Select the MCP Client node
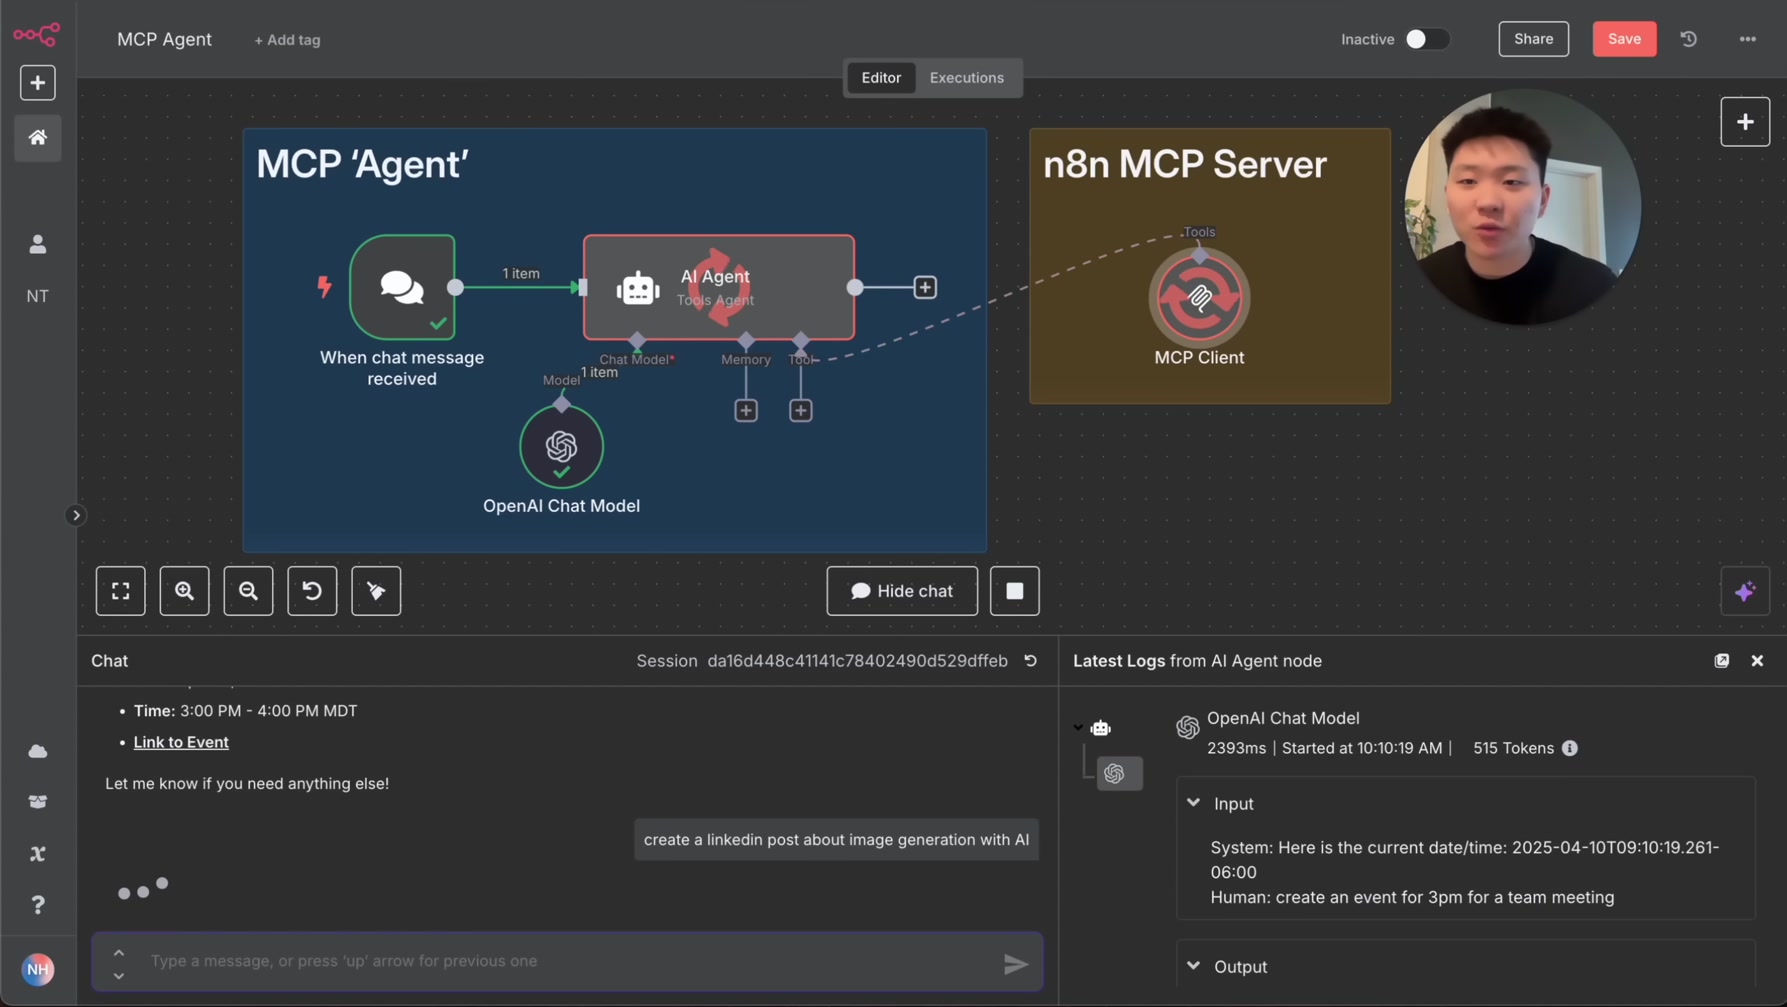The image size is (1787, 1007). (1199, 298)
